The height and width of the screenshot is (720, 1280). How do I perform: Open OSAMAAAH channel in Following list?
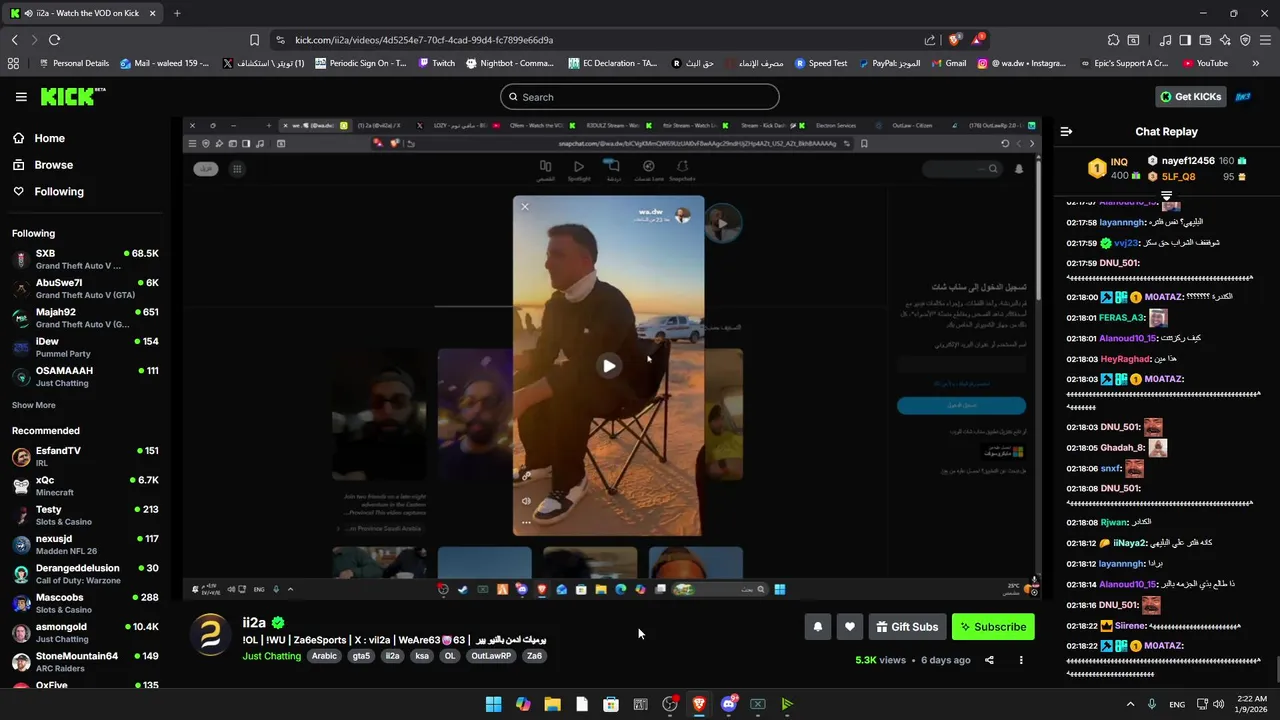point(85,376)
